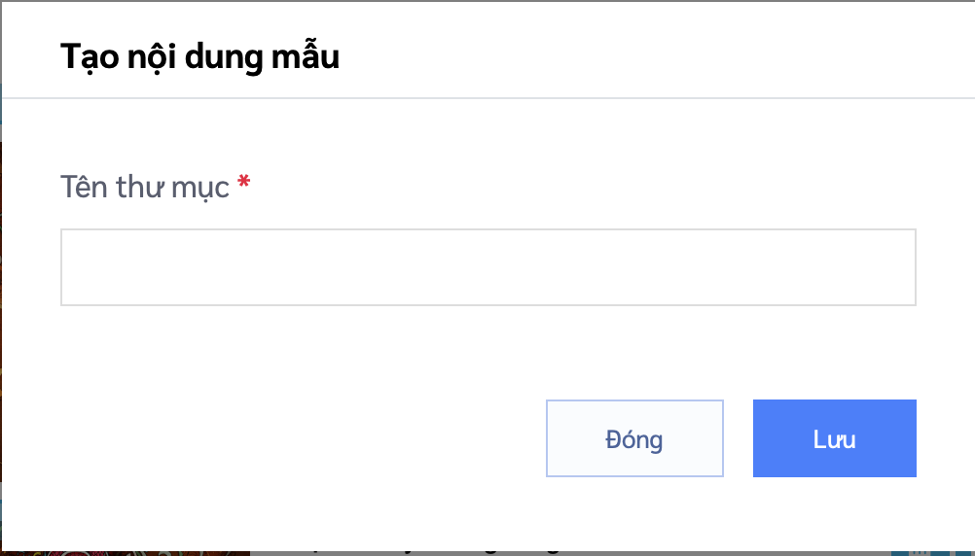Dismiss the Tạo nội dung mẫu dialog with Đóng

pos(634,438)
